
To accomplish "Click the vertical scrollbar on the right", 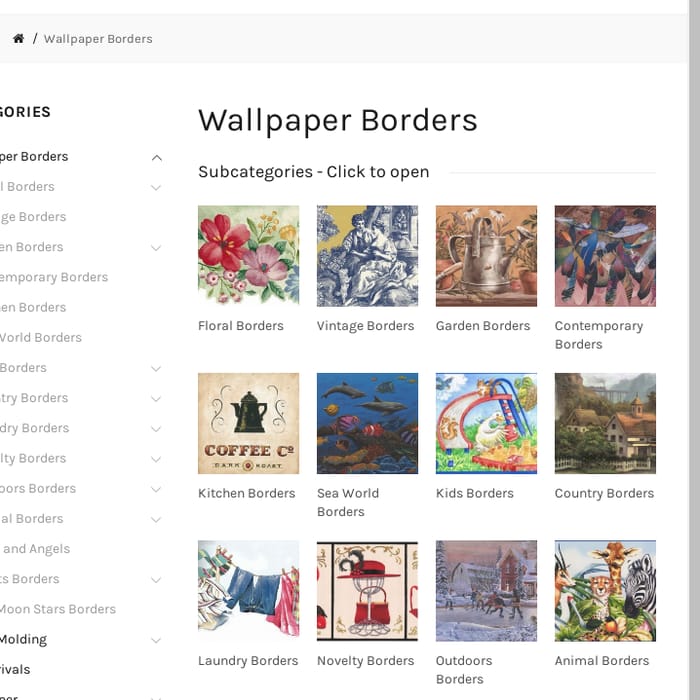I will [x=694, y=350].
